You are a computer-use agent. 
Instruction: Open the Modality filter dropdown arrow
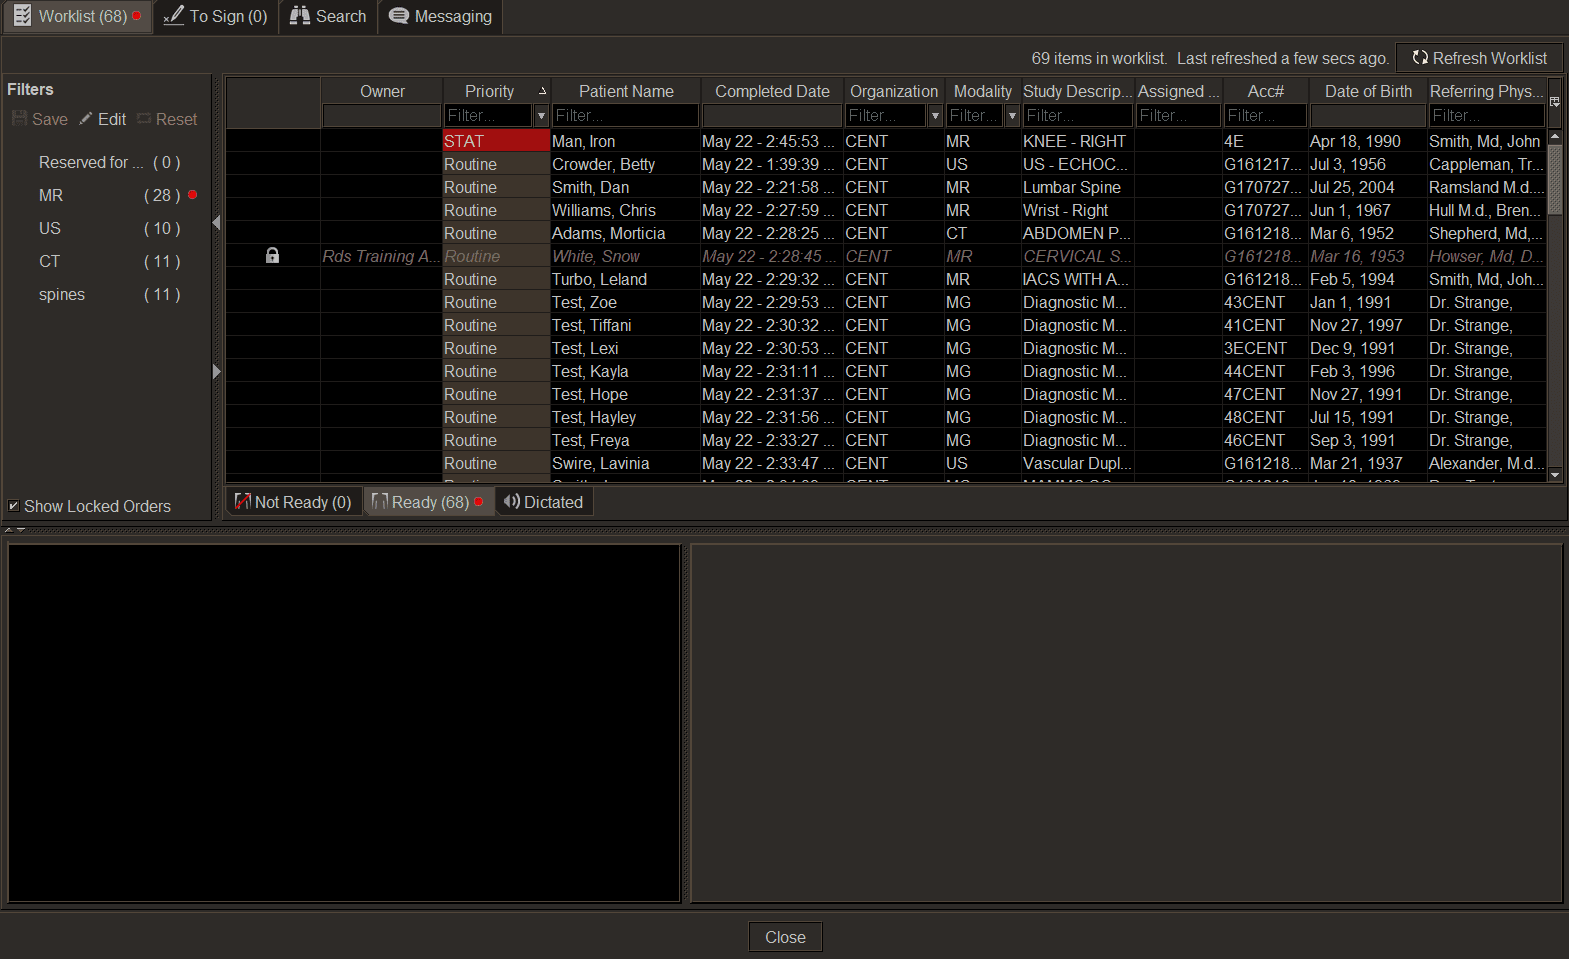(1012, 116)
